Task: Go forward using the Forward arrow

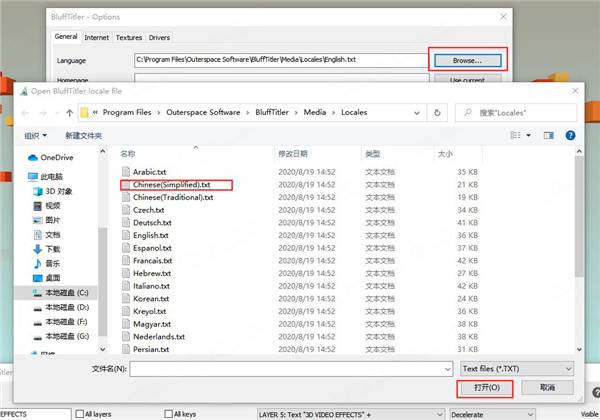Action: click(43, 113)
